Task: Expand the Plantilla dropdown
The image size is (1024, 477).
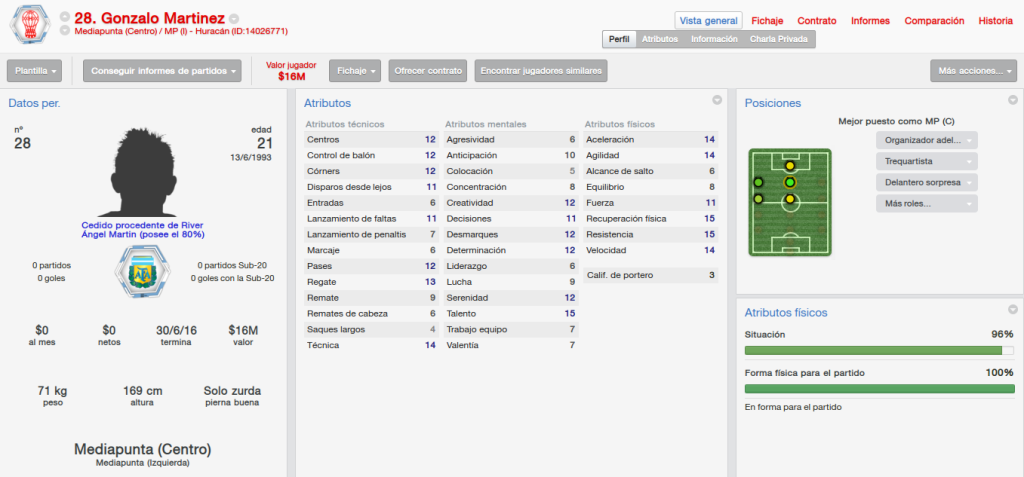Action: tap(35, 71)
